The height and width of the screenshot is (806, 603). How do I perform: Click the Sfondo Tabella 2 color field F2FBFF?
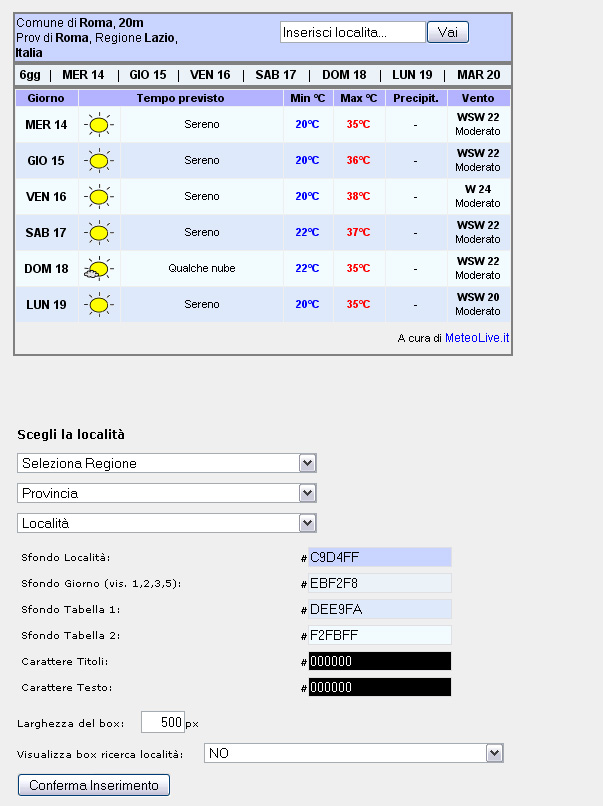[x=379, y=635]
